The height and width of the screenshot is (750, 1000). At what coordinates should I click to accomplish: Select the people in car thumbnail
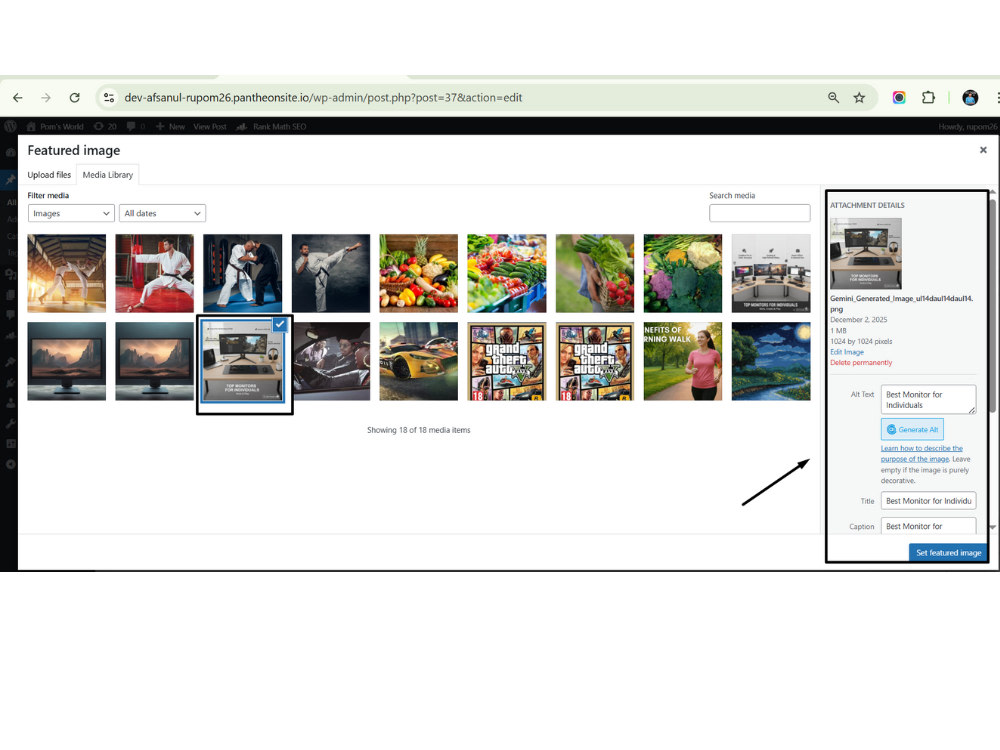[x=332, y=361]
